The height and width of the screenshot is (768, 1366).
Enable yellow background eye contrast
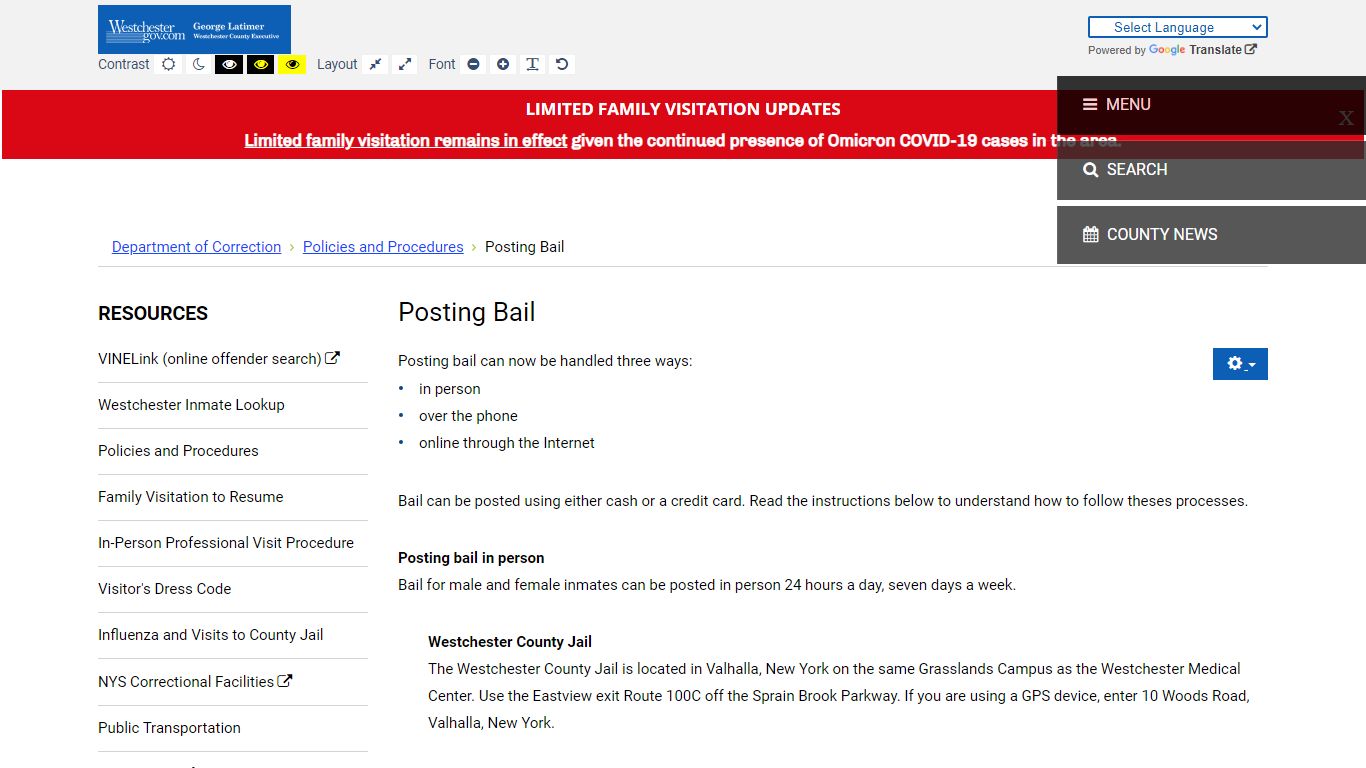pos(292,64)
